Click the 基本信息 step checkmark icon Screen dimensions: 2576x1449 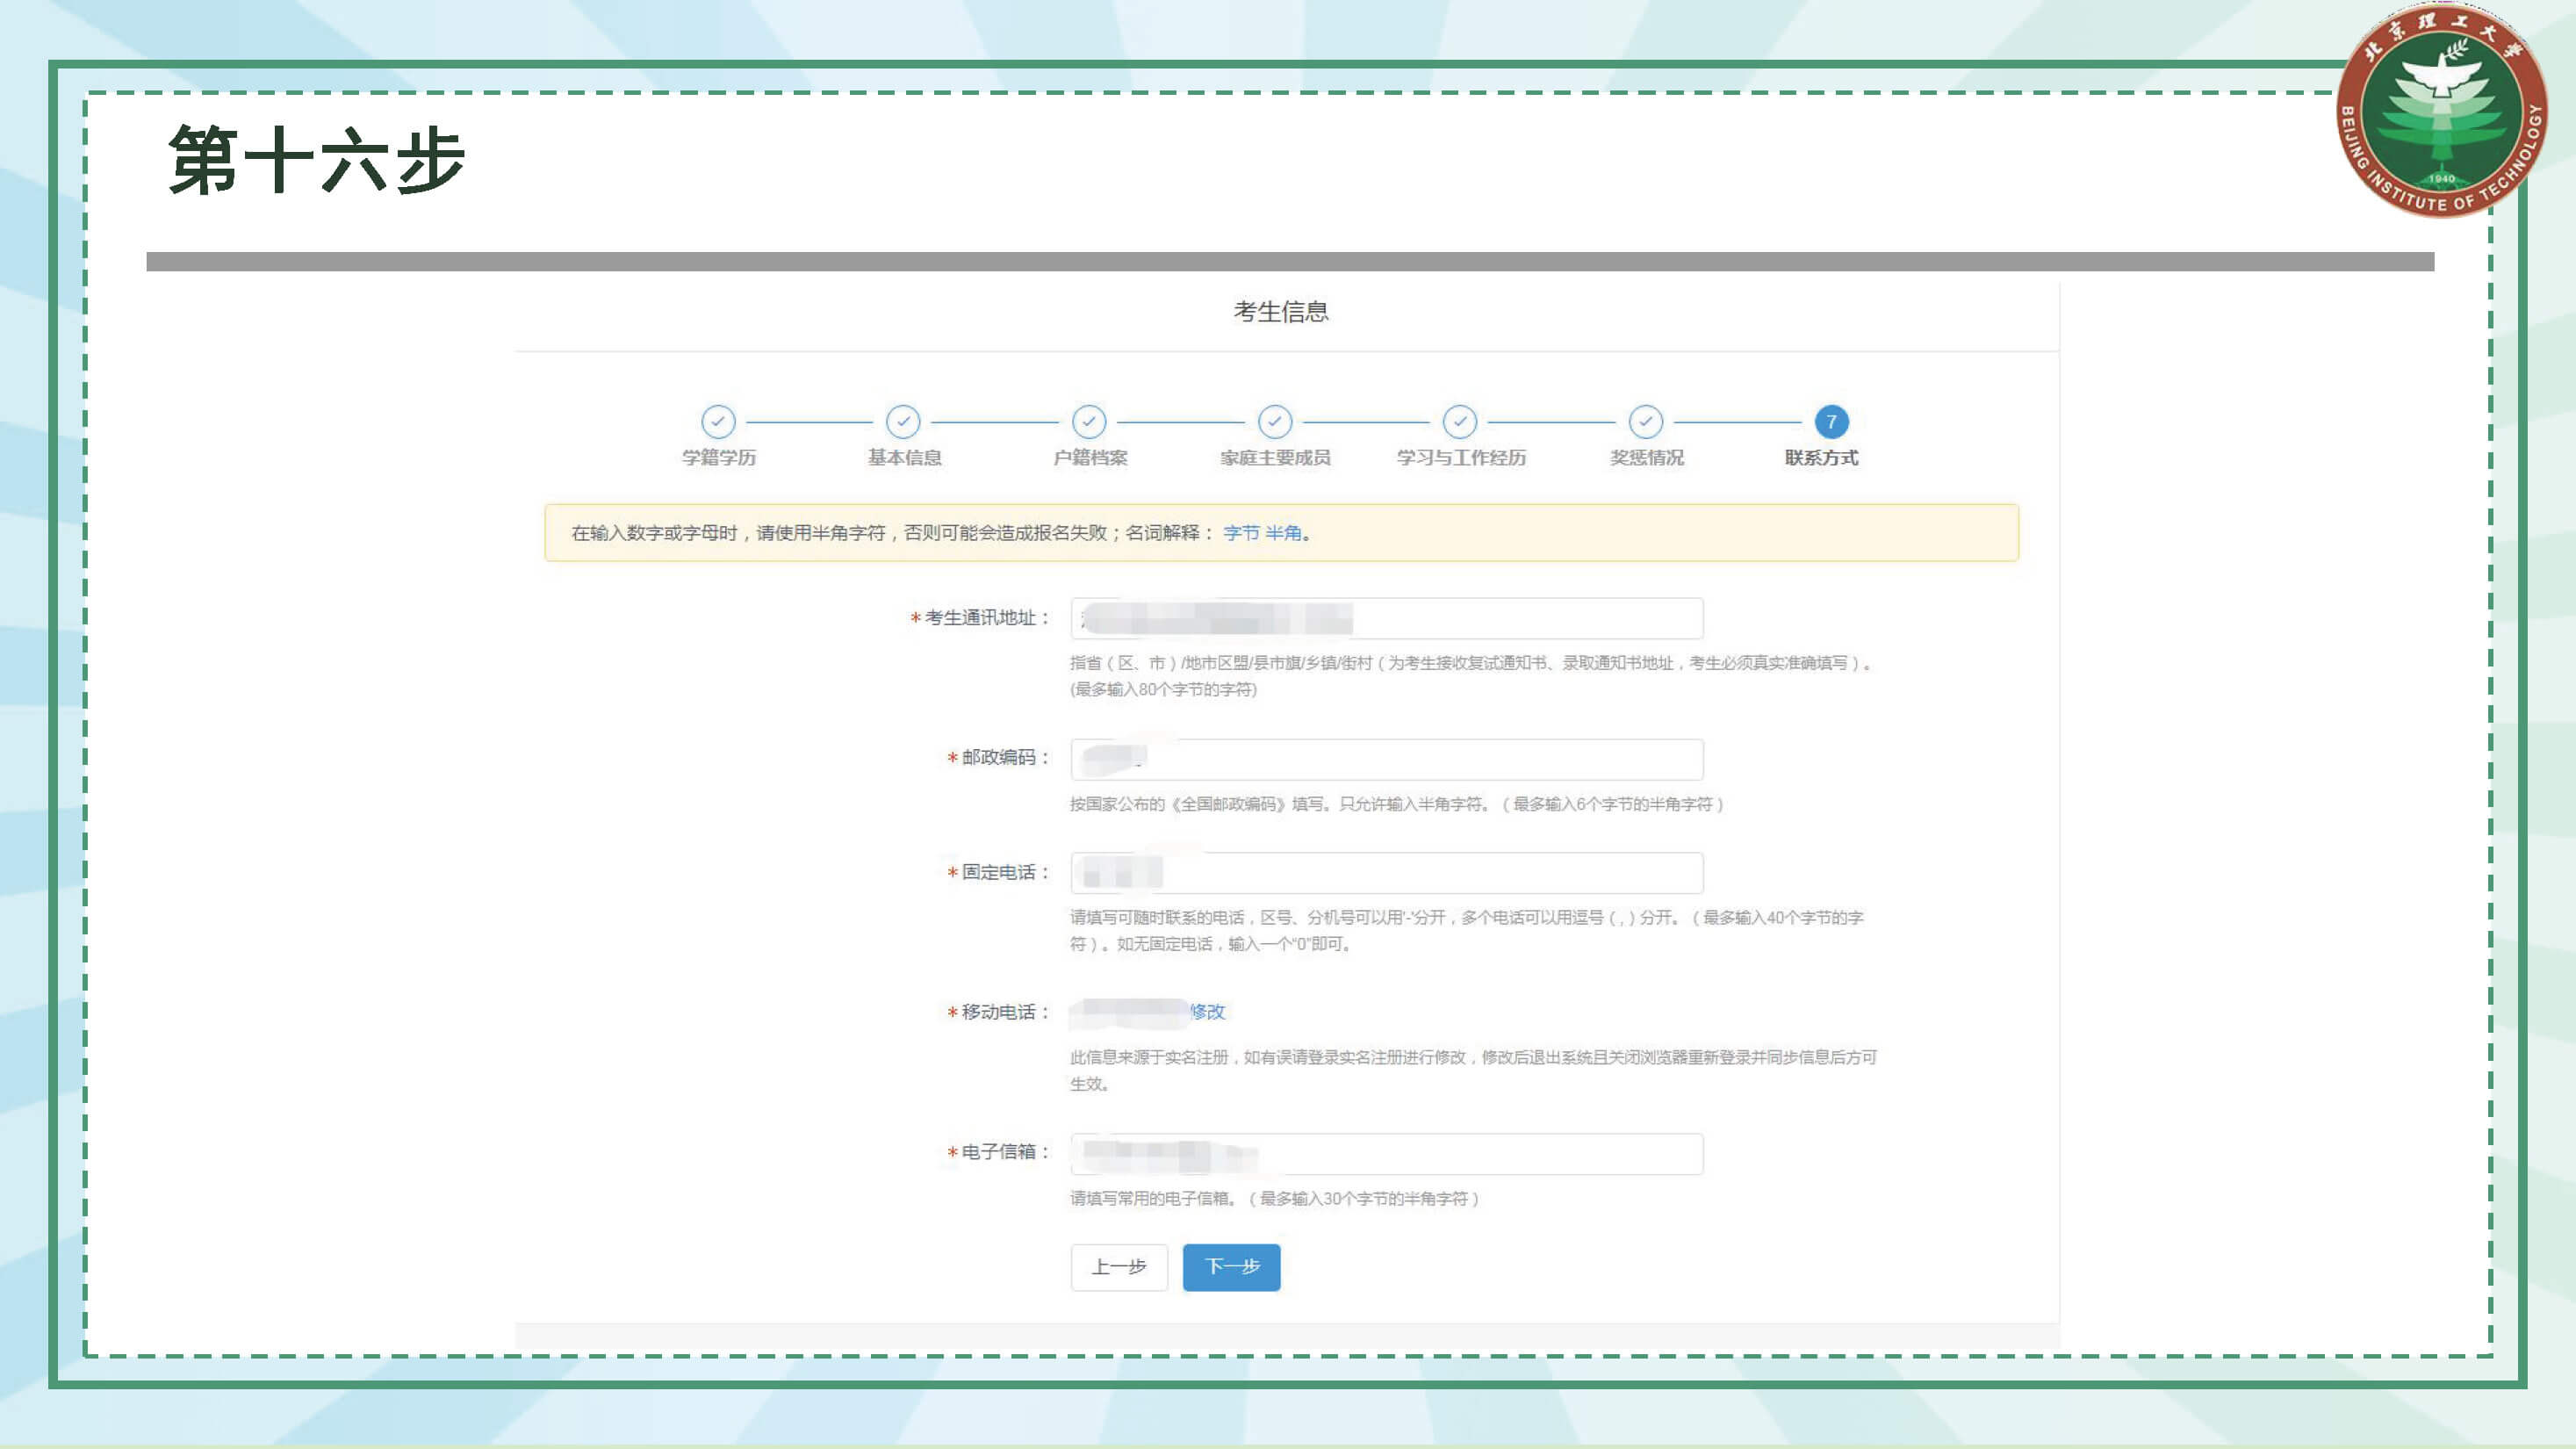click(x=903, y=422)
